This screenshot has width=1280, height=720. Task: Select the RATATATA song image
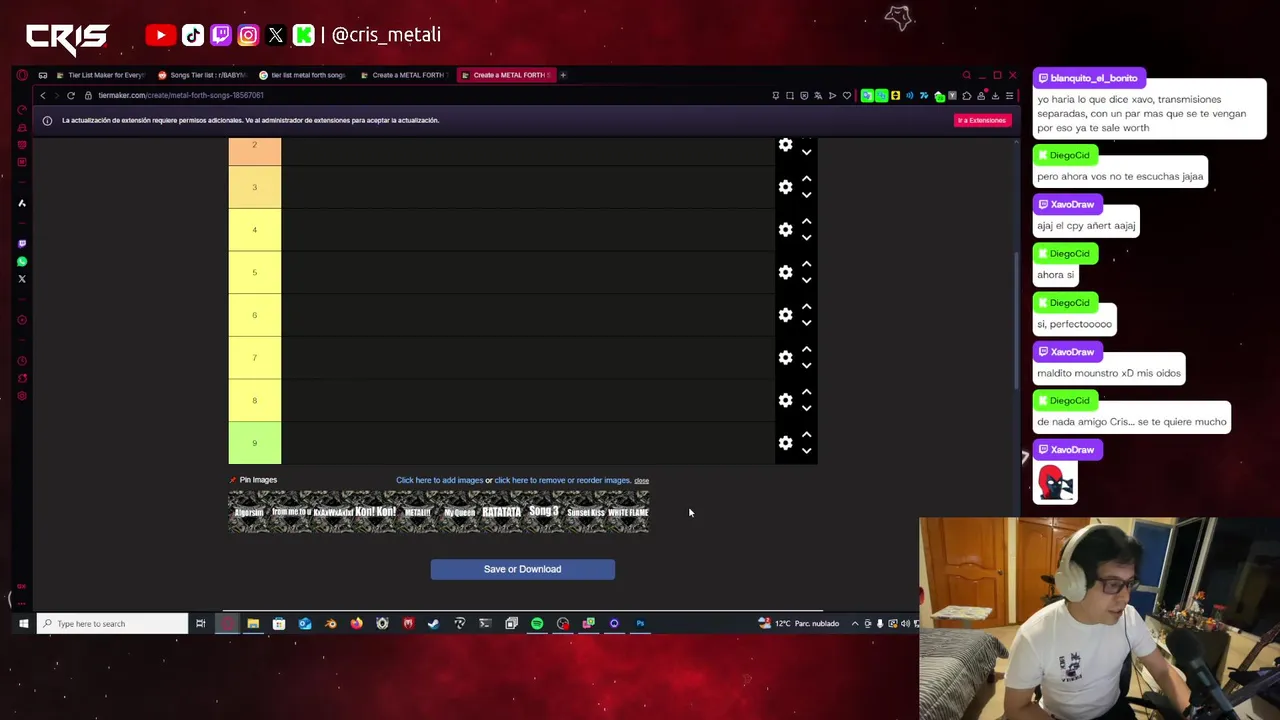pyautogui.click(x=501, y=512)
